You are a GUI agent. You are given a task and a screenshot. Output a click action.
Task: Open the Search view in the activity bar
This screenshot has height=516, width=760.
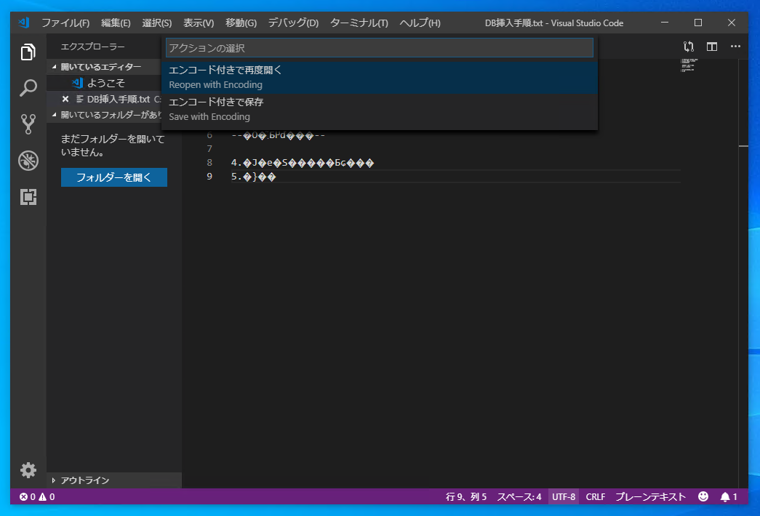(28, 88)
